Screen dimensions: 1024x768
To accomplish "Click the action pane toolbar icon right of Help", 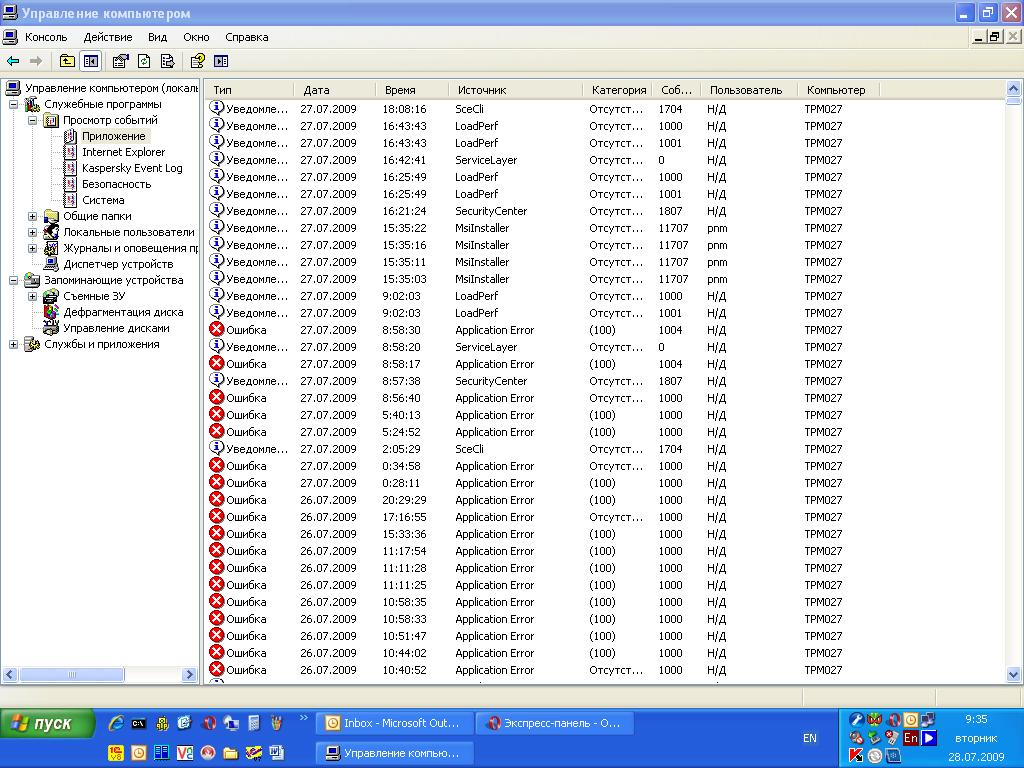I will (x=221, y=61).
